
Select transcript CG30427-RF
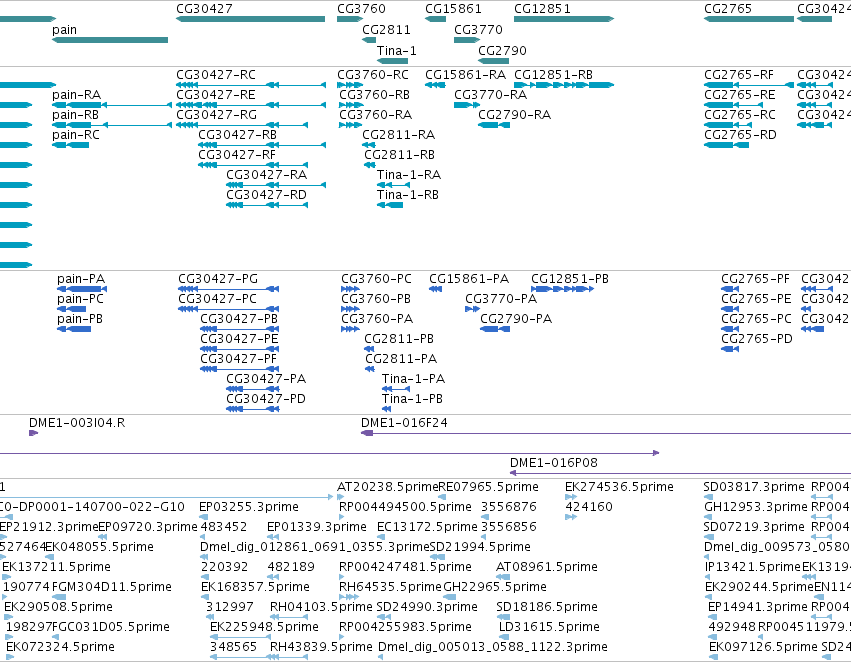tap(253, 166)
